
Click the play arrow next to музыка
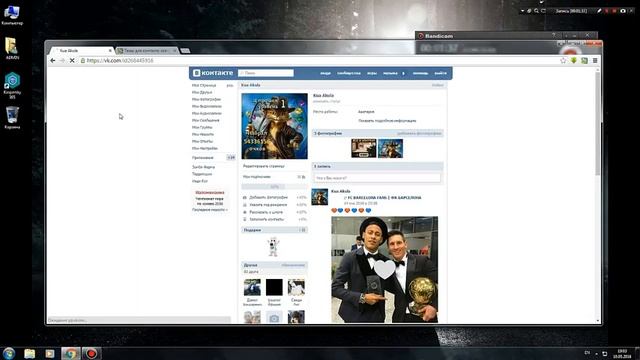pyautogui.click(x=404, y=73)
